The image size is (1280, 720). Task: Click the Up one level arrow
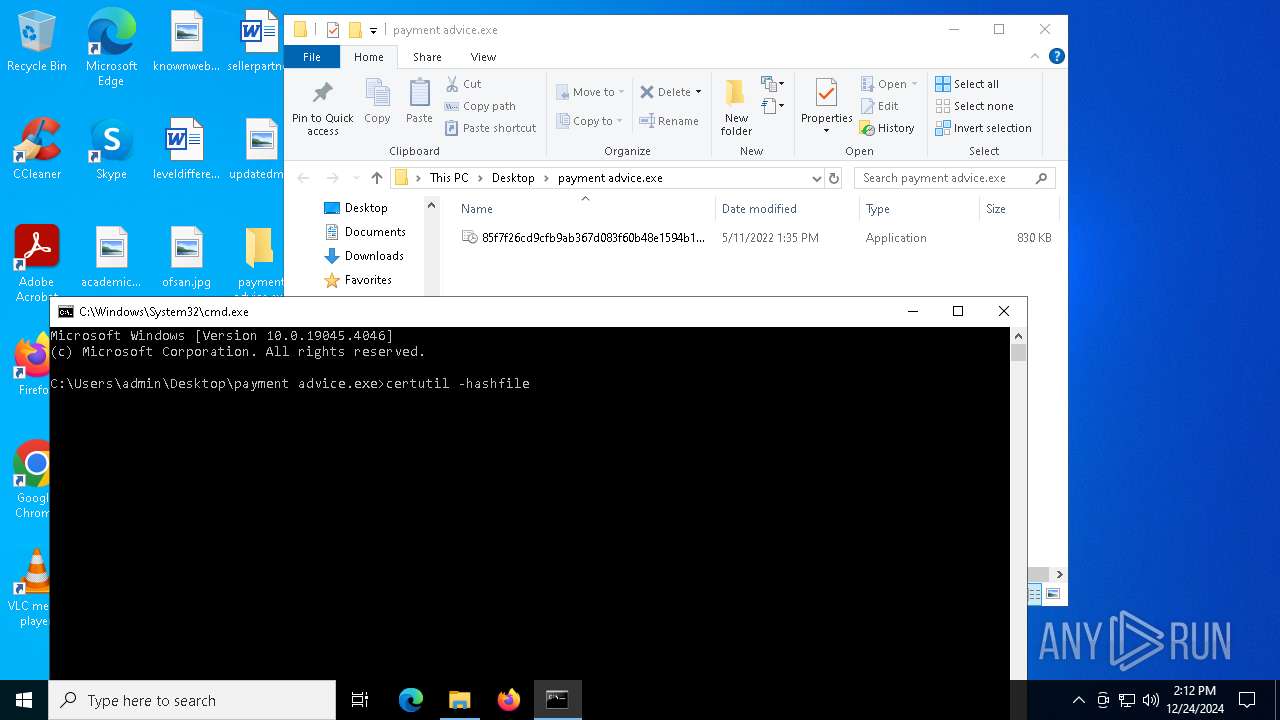coord(376,178)
